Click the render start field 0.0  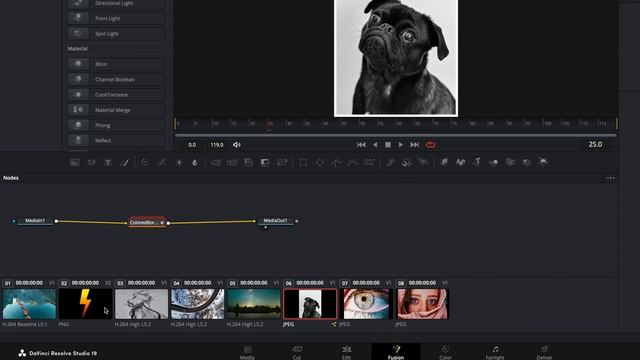click(192, 145)
